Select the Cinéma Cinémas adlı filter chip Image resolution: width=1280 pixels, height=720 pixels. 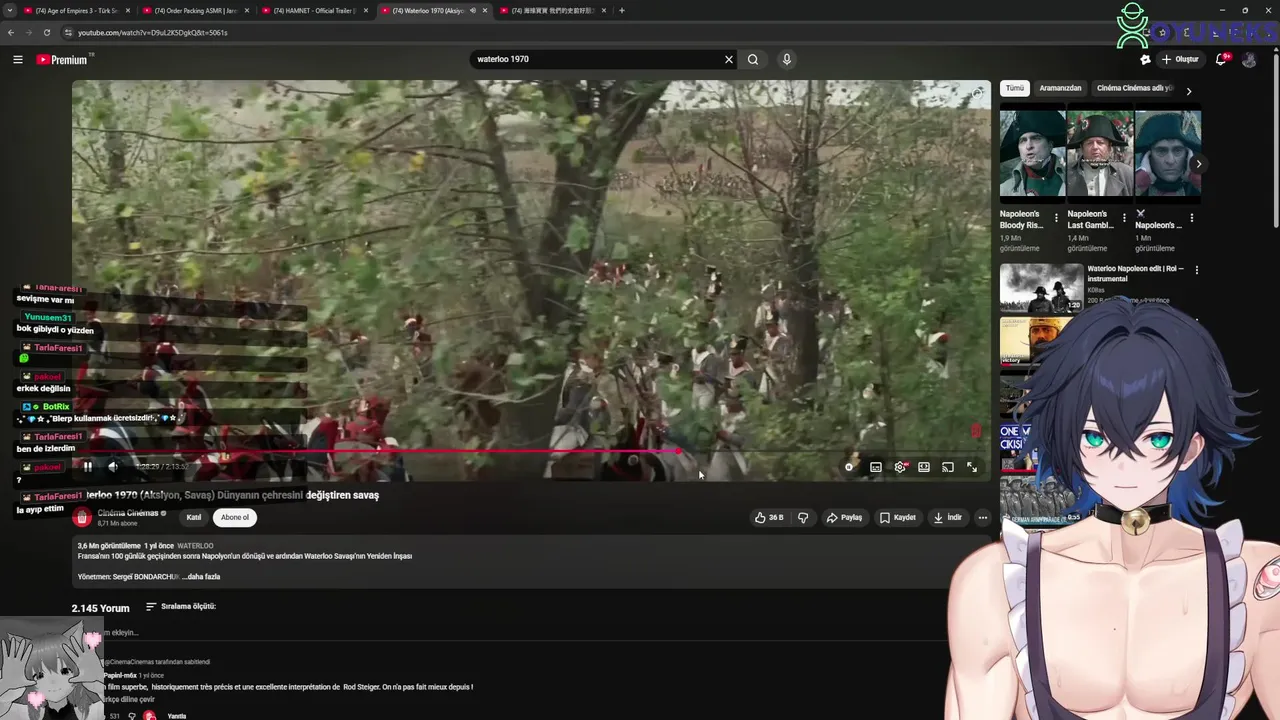click(x=1135, y=88)
